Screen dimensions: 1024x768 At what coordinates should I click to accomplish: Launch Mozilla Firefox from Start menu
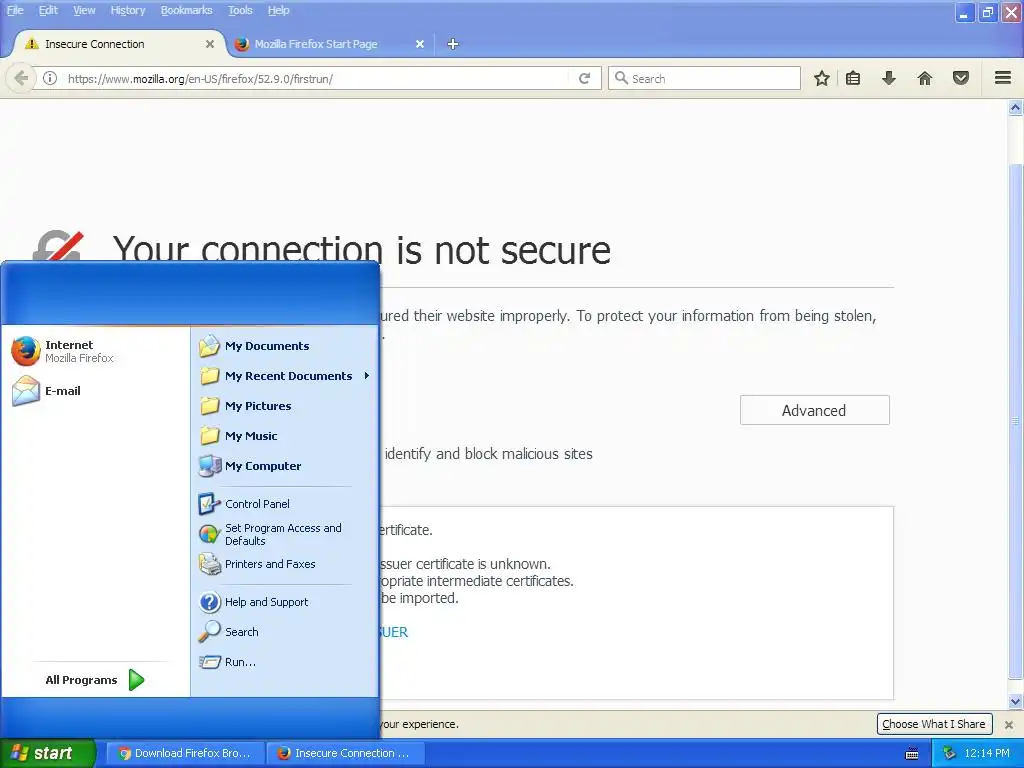(x=97, y=351)
